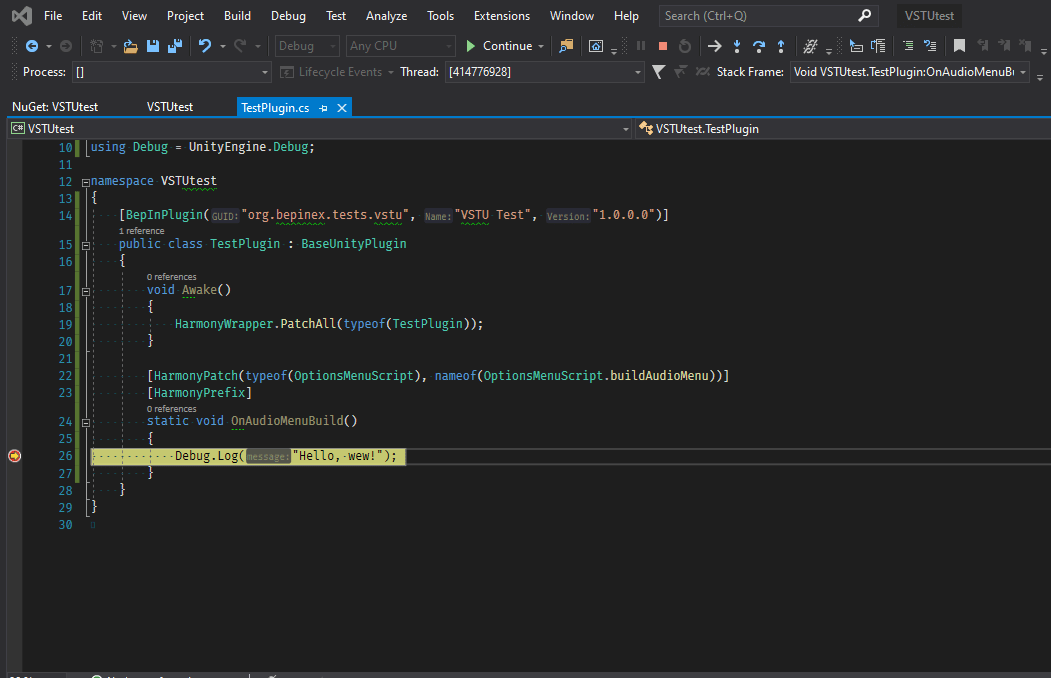Click the Search (Ctrl+Q) input field
The width and height of the screenshot is (1051, 678).
click(760, 15)
